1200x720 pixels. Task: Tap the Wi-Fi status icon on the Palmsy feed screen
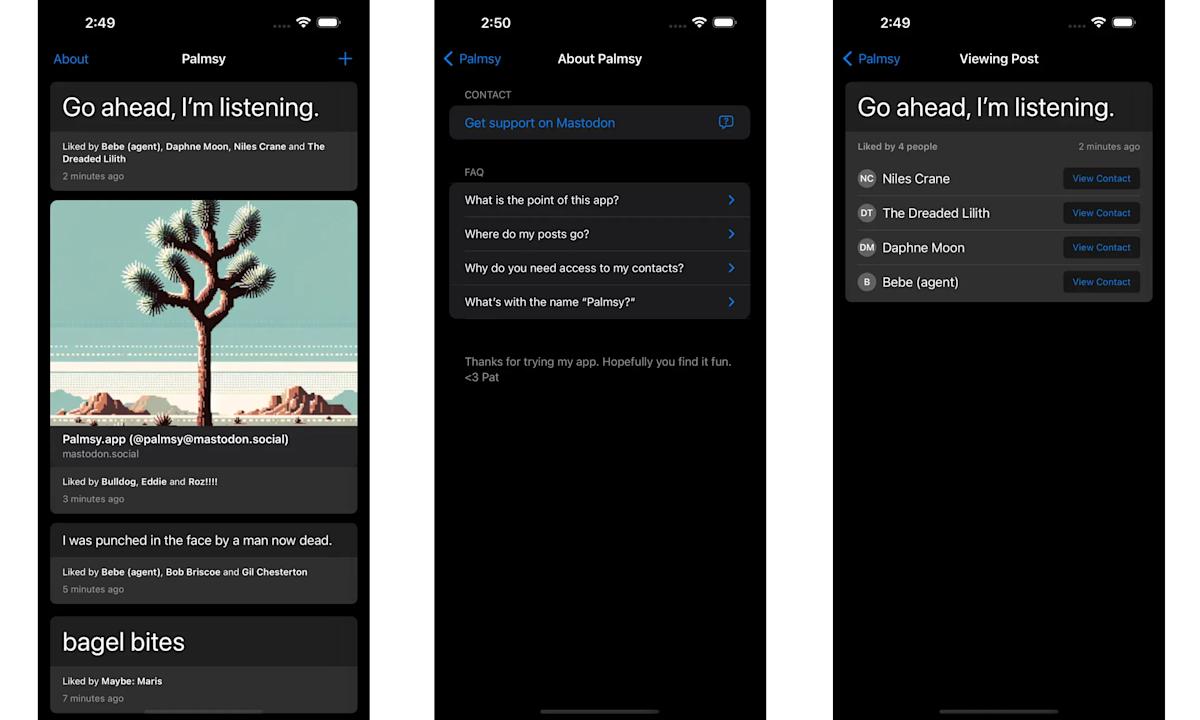[303, 22]
